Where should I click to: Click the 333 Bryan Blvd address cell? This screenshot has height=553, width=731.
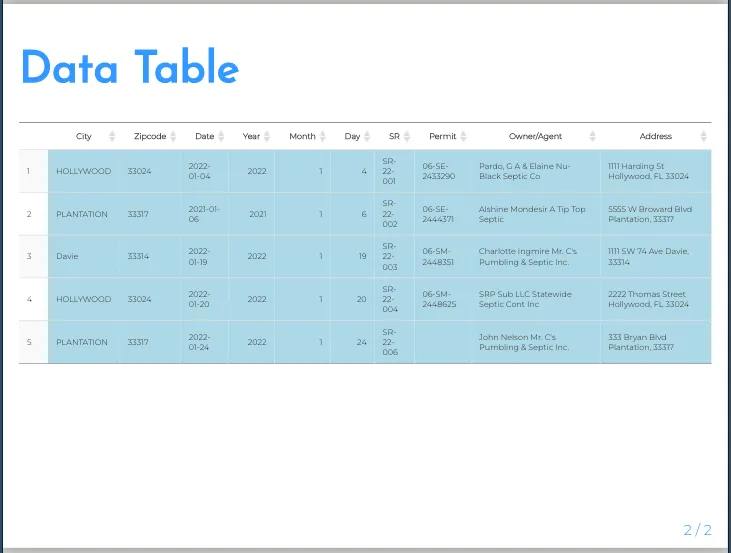pyautogui.click(x=656, y=342)
